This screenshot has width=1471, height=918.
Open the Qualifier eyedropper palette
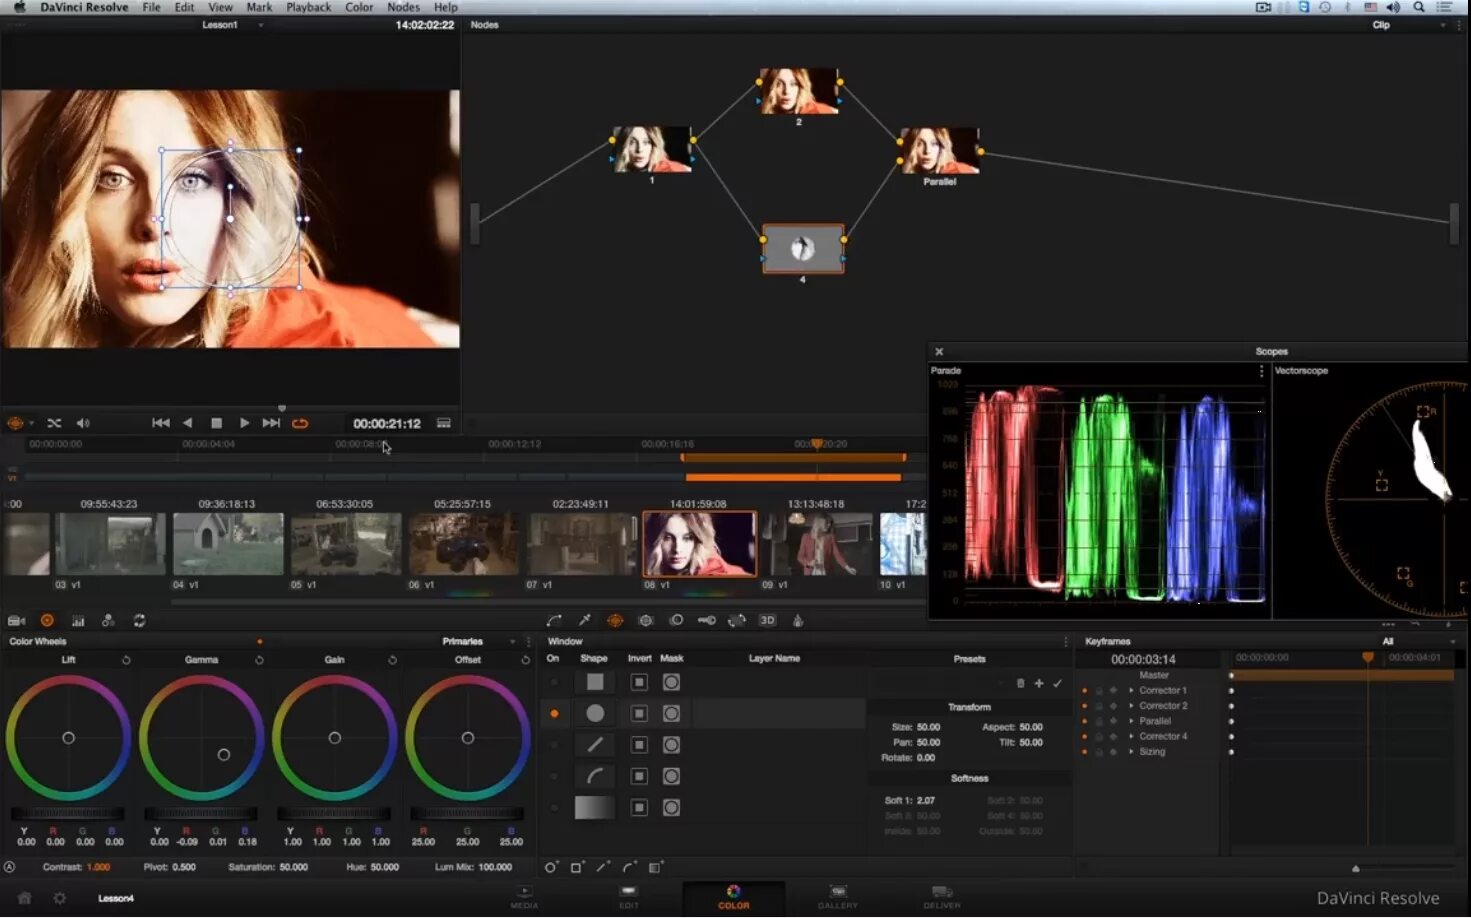tap(585, 620)
